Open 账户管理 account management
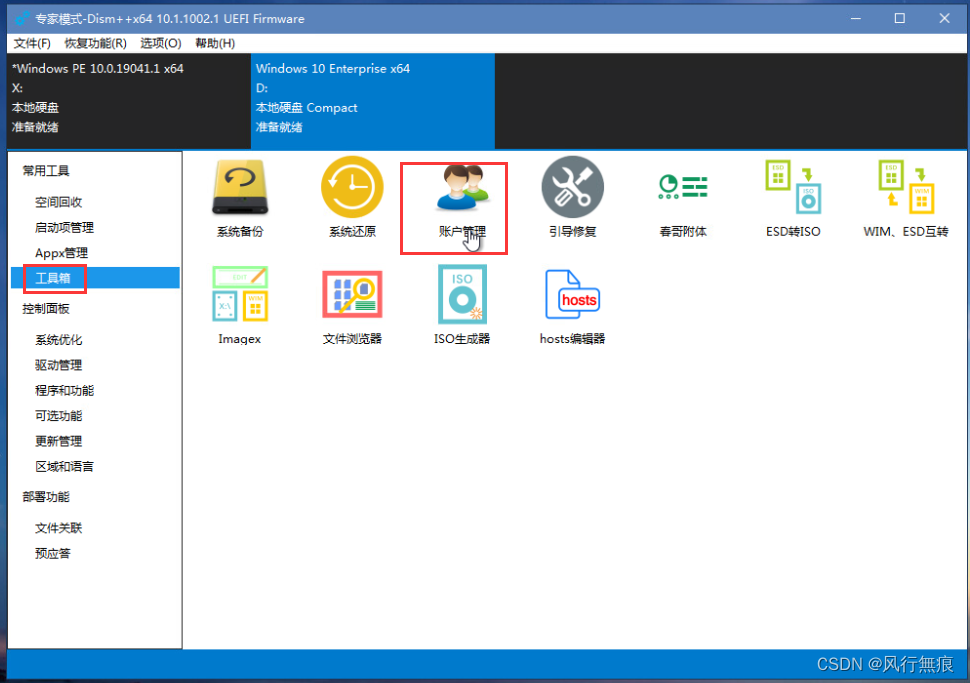970x683 pixels. click(x=462, y=202)
